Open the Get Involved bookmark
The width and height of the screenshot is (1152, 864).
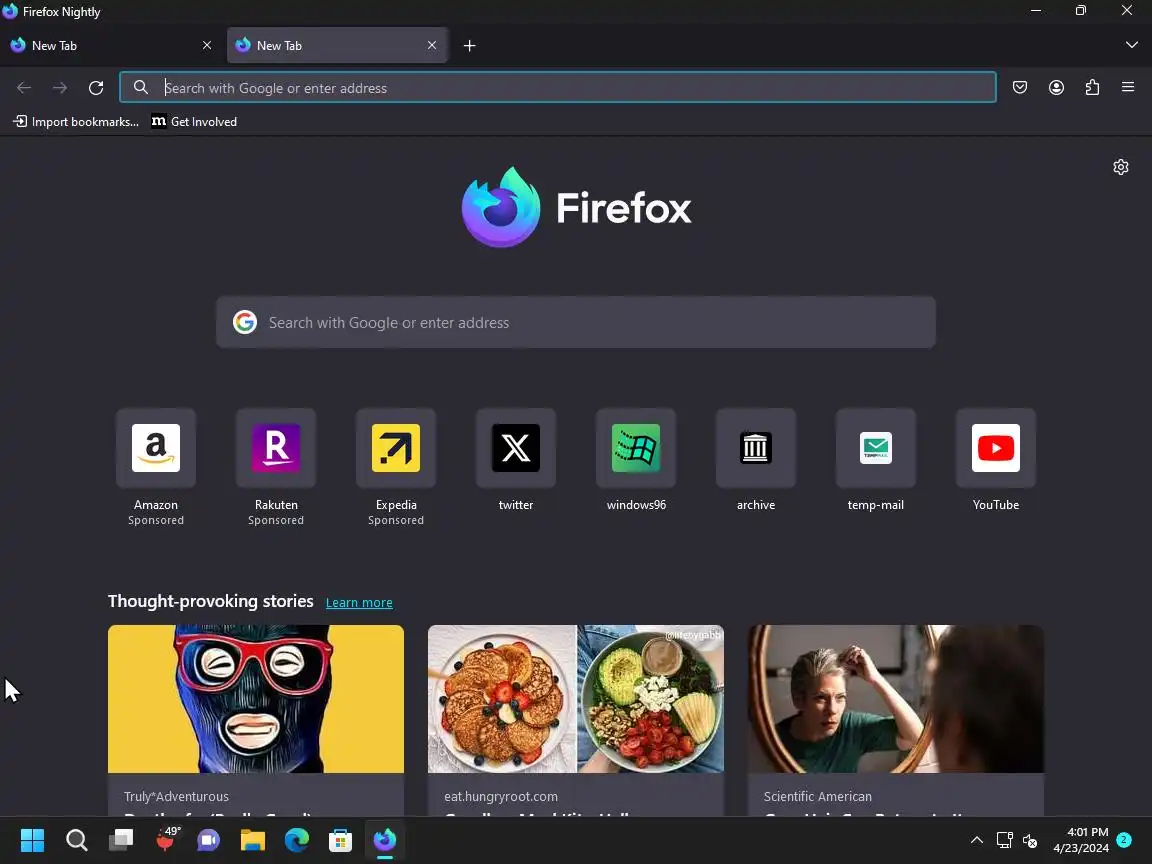click(x=194, y=122)
